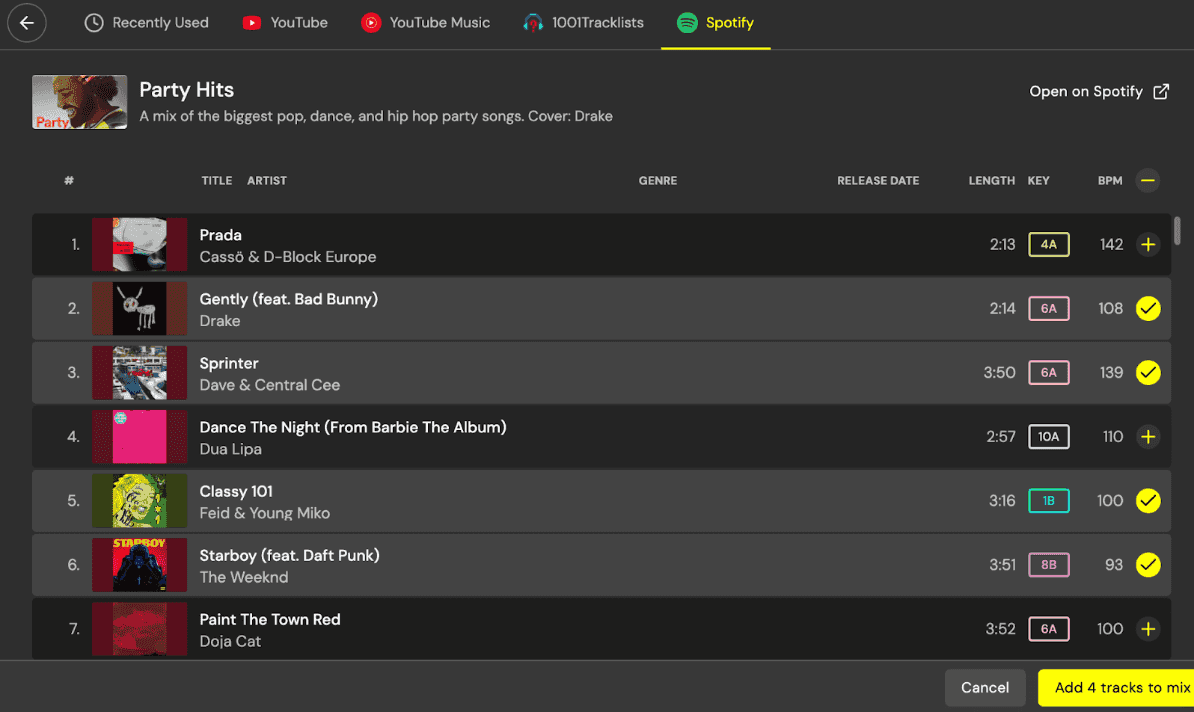Open the 1001Tracklists tab
Viewport: 1194px width, 712px height.
[584, 23]
